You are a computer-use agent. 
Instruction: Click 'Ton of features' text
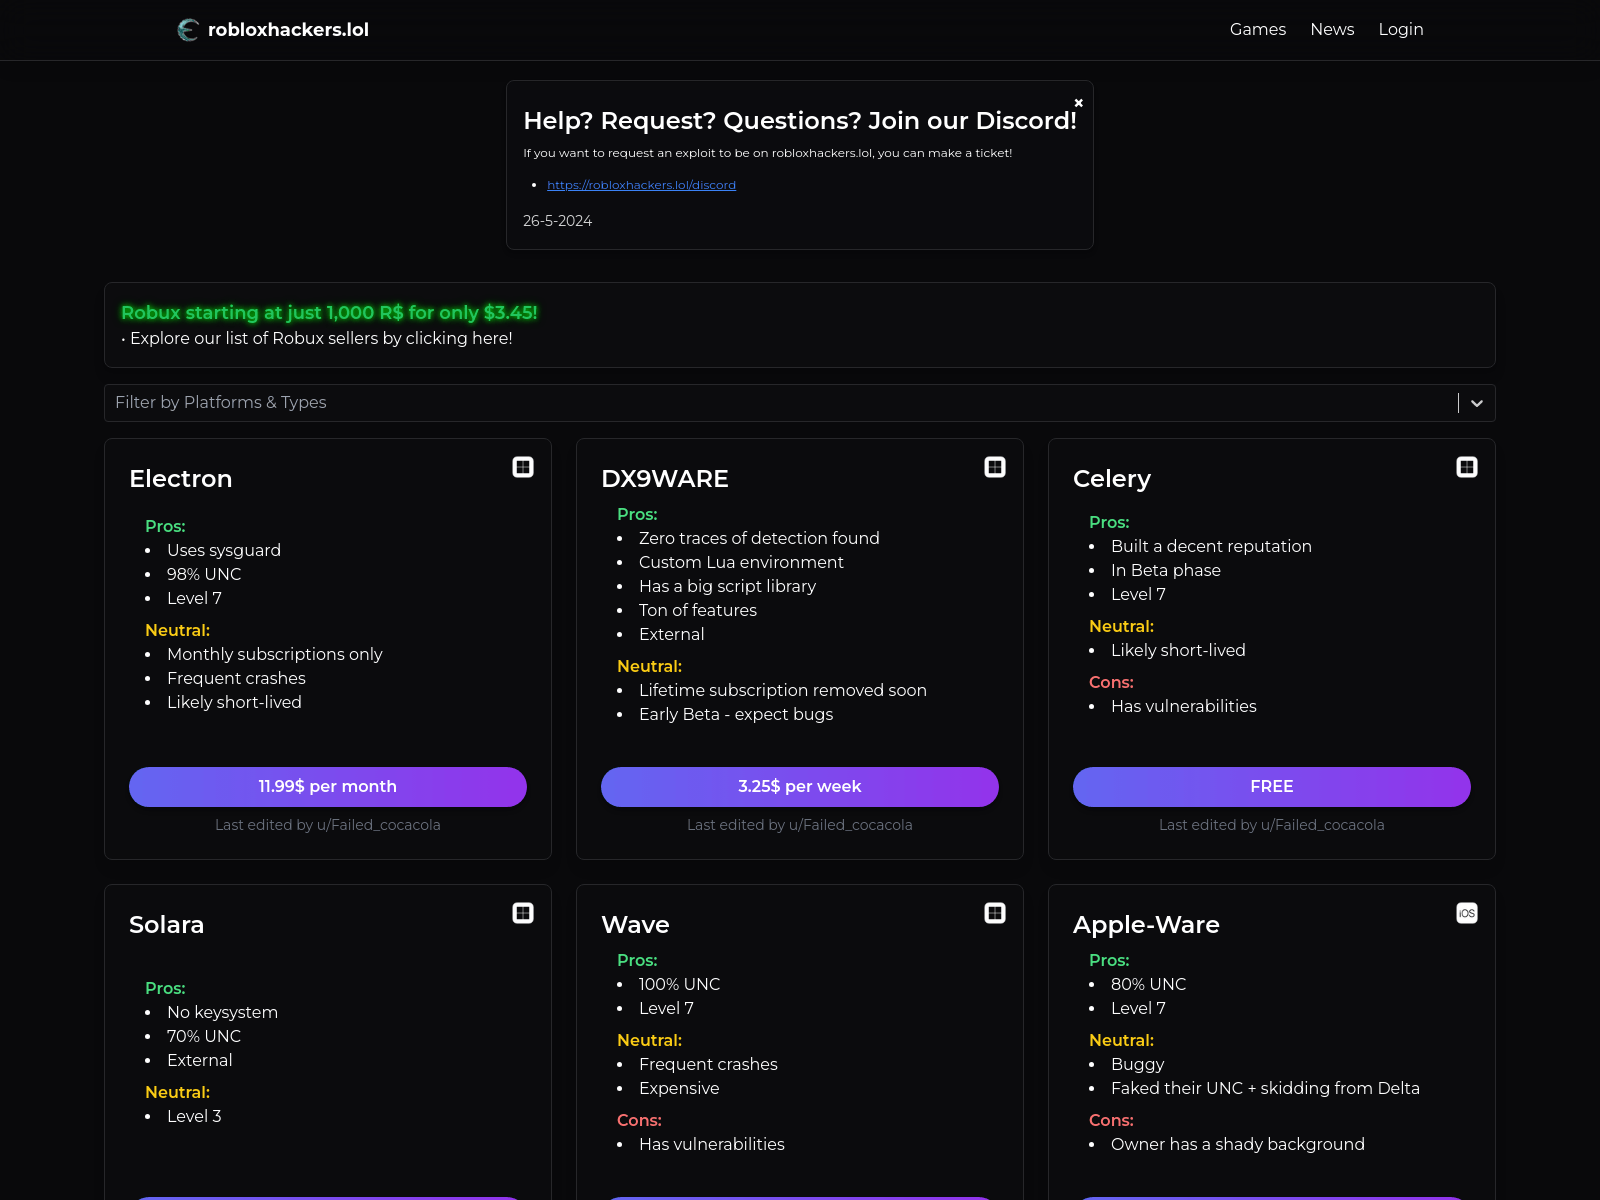(x=698, y=610)
